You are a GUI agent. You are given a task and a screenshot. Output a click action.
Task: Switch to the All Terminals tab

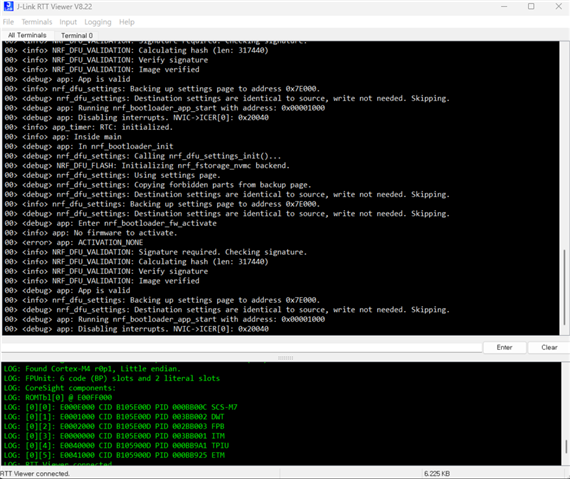[27, 35]
